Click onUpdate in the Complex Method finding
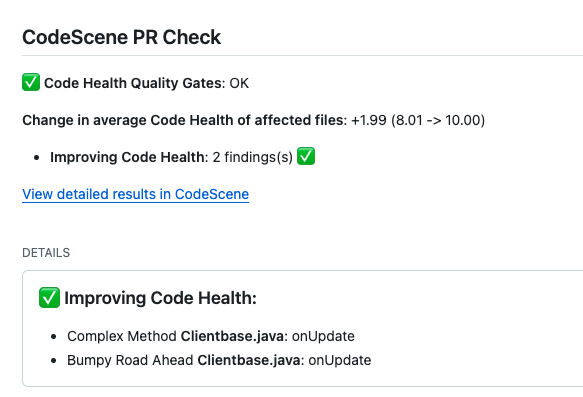The width and height of the screenshot is (583, 397). point(323,336)
